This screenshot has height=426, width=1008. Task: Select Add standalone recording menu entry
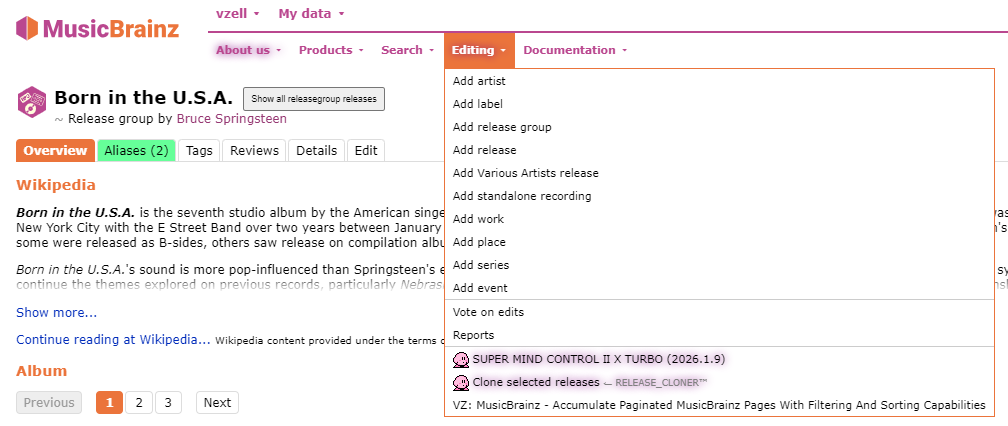522,196
